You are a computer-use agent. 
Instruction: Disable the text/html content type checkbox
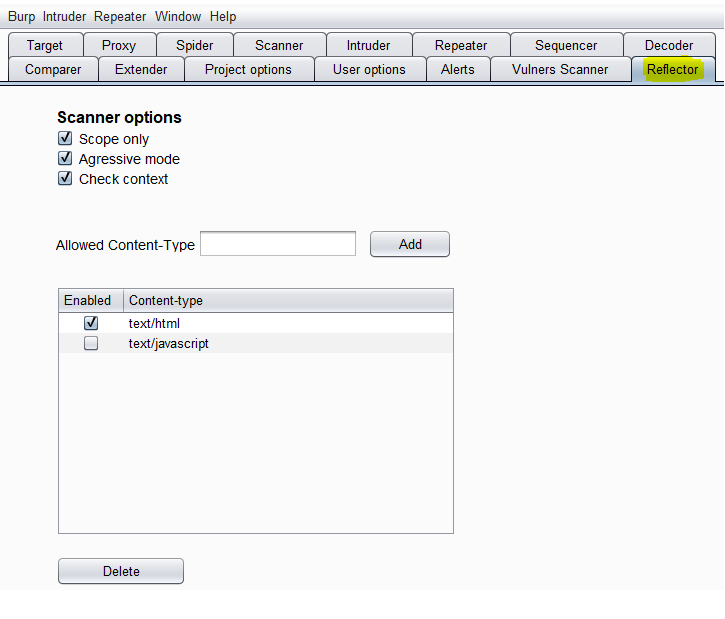click(x=91, y=323)
